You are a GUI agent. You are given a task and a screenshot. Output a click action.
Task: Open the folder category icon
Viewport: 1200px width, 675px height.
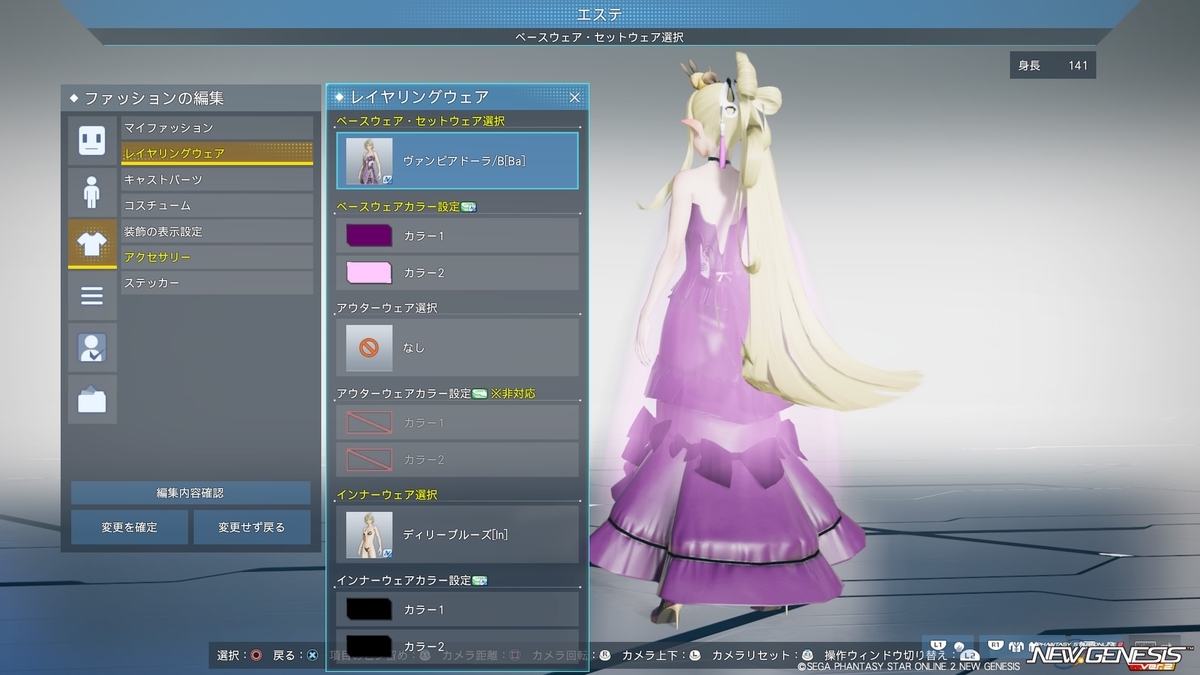[x=92, y=400]
